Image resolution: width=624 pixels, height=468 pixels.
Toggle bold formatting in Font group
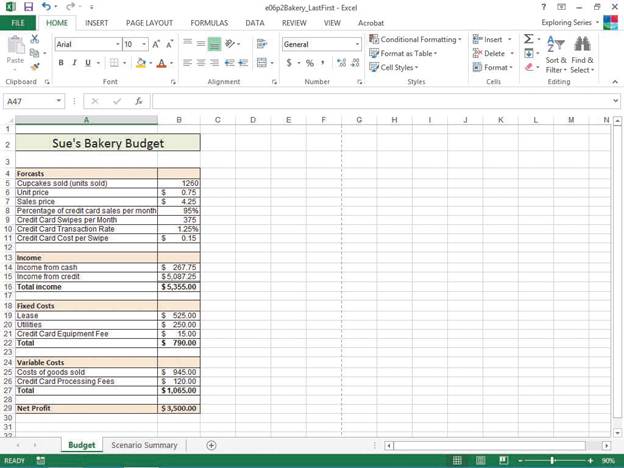coord(61,63)
